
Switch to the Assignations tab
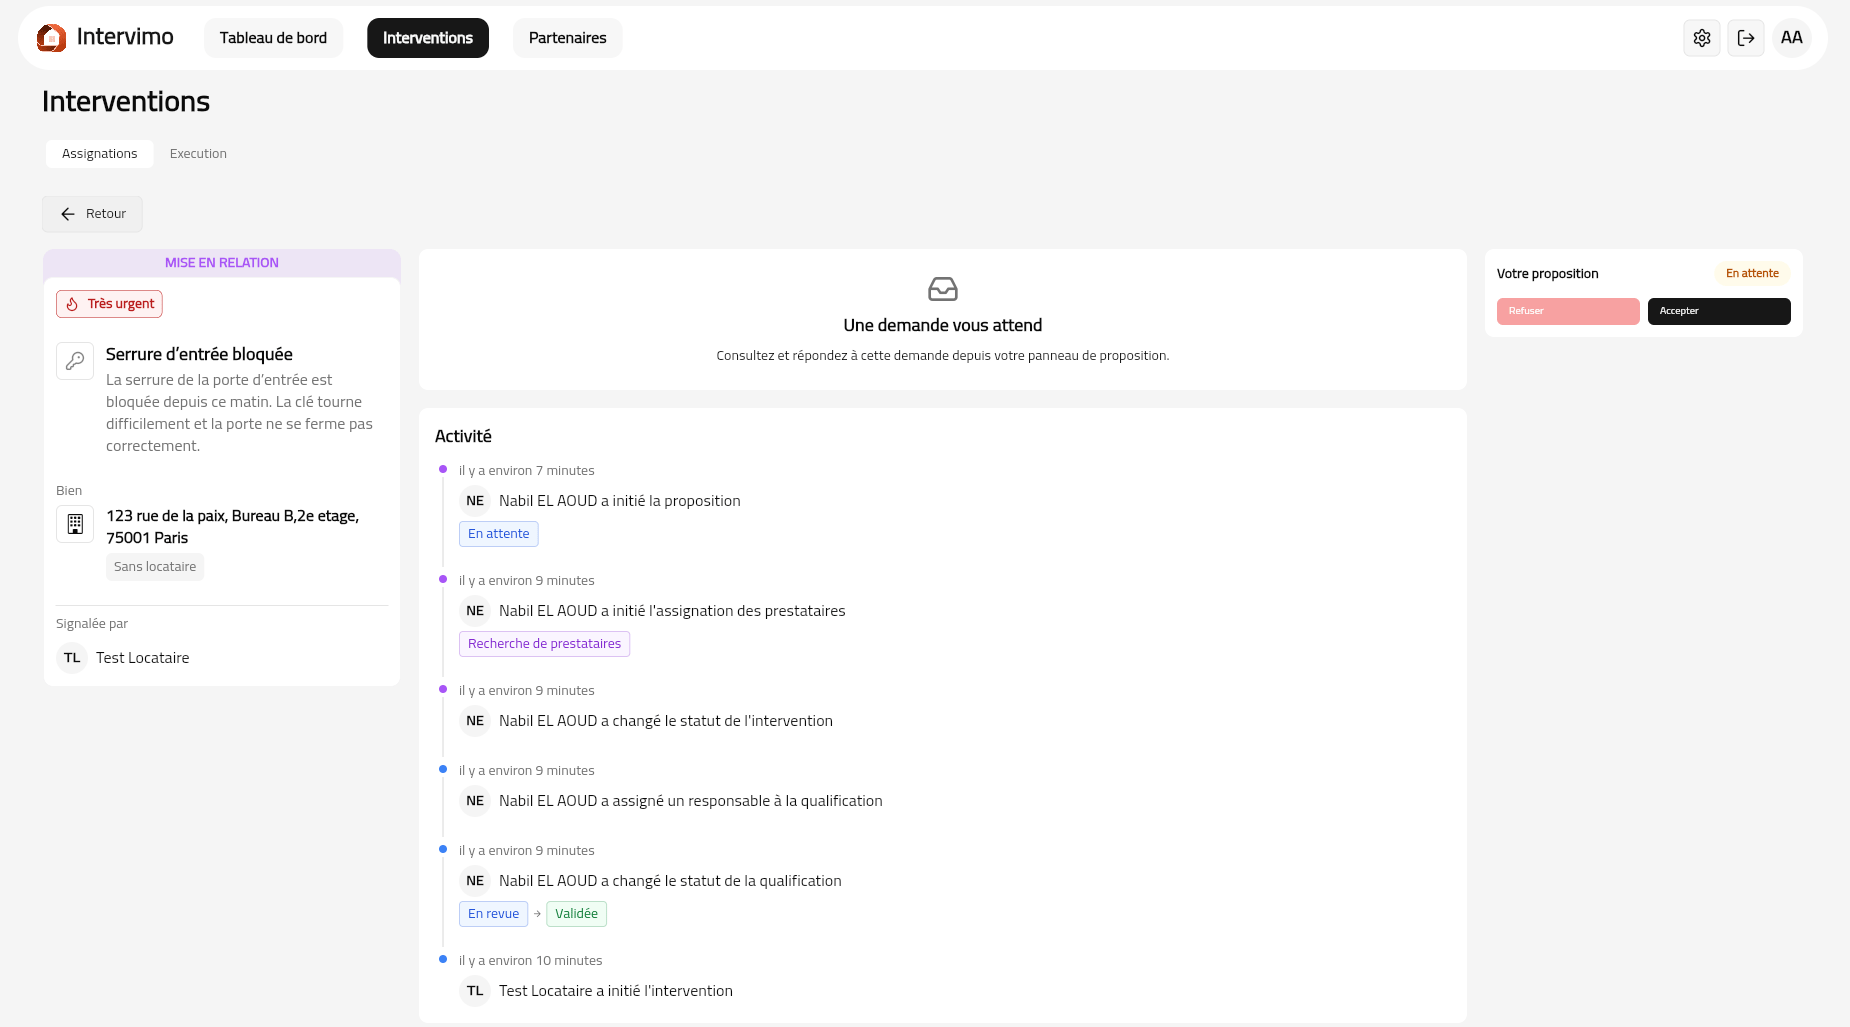click(100, 154)
